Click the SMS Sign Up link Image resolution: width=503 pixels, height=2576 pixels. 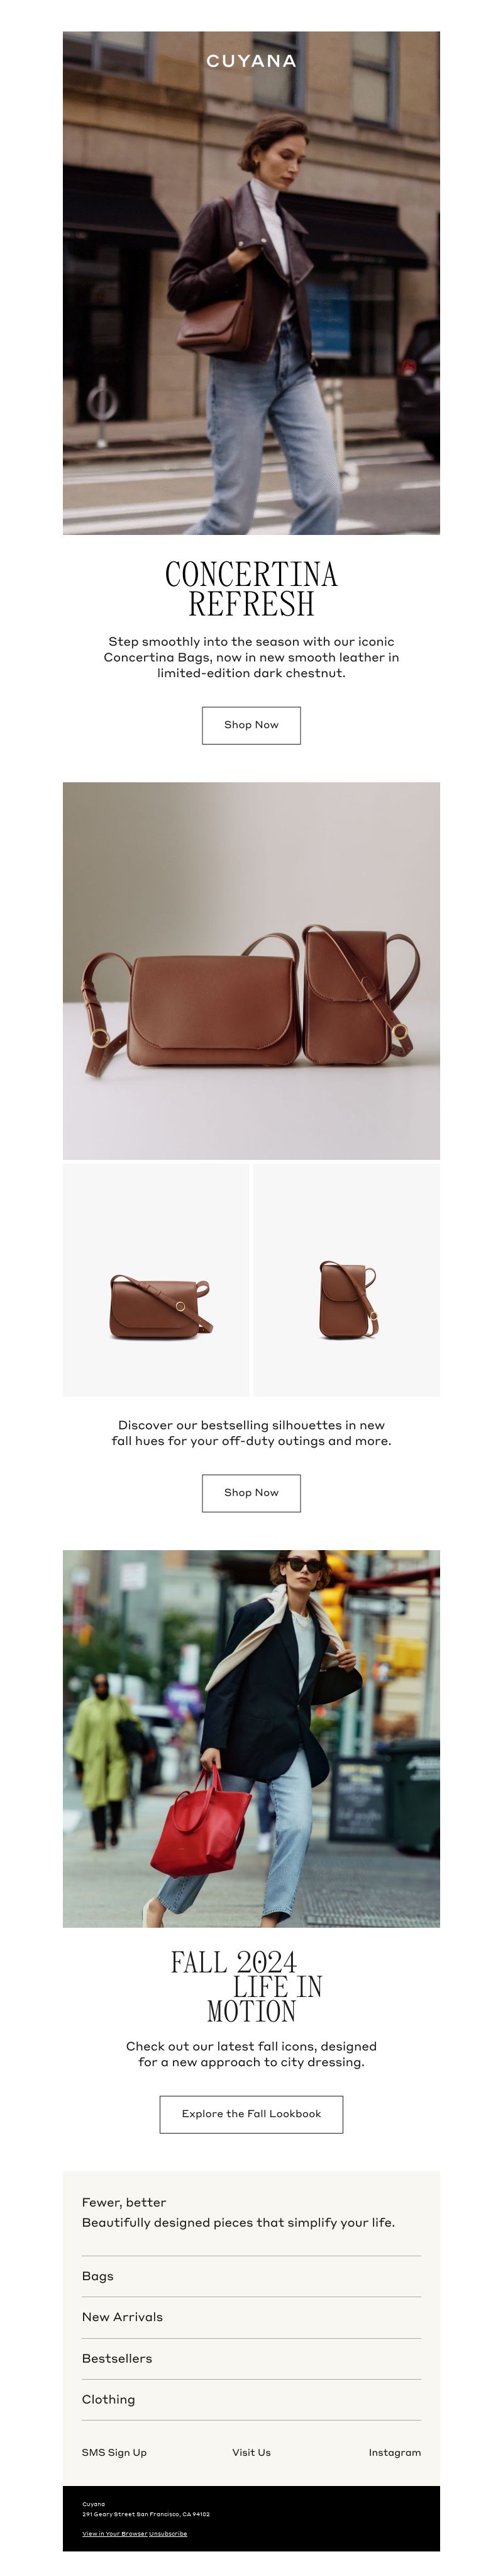[114, 2452]
